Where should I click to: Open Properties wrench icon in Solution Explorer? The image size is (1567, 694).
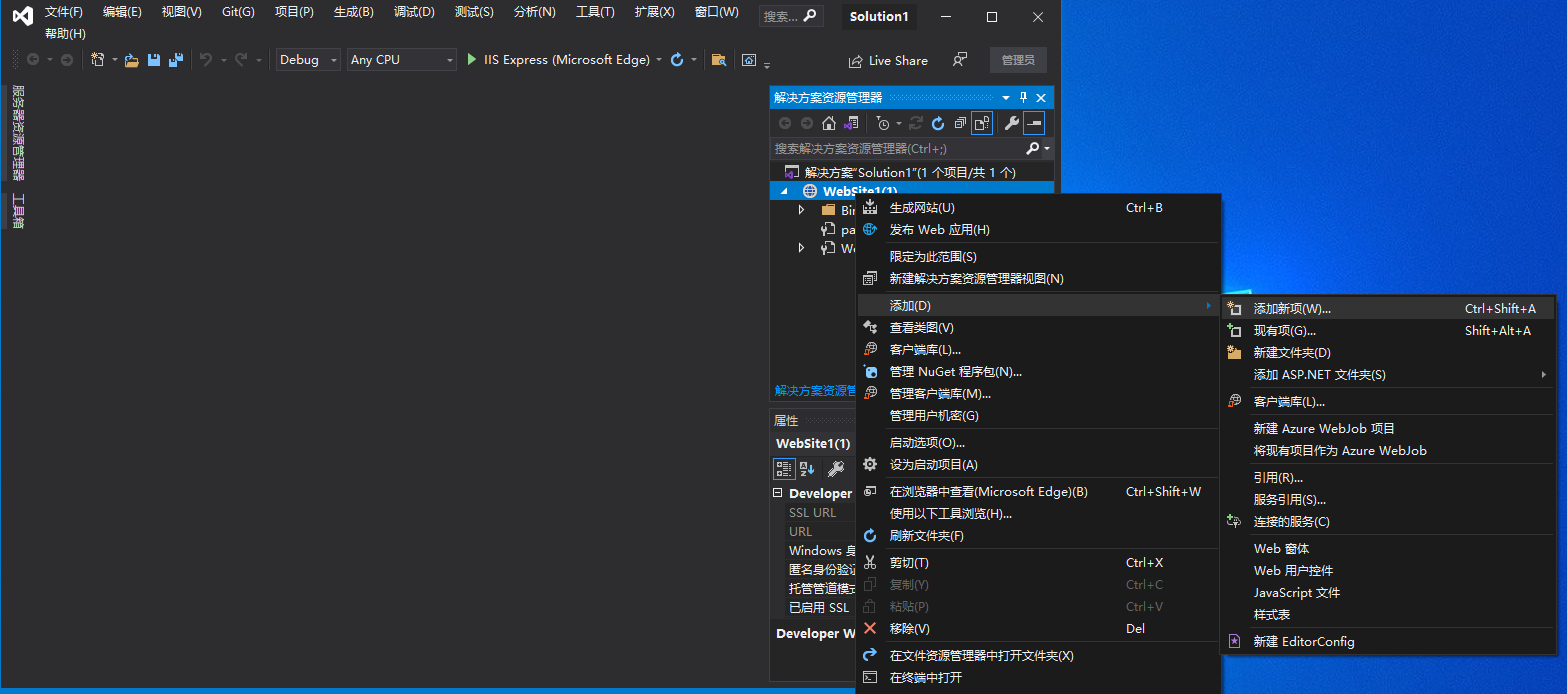[x=1011, y=123]
